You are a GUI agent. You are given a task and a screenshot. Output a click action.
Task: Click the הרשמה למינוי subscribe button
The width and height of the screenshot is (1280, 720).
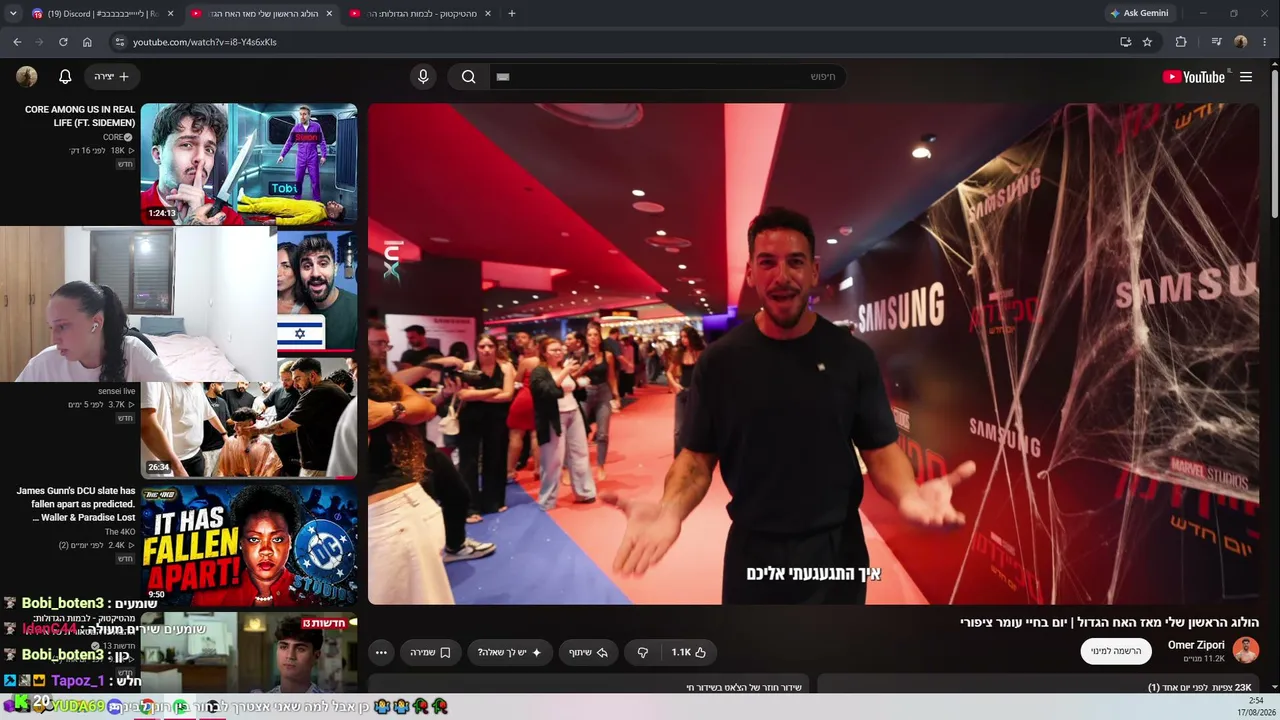click(1116, 651)
